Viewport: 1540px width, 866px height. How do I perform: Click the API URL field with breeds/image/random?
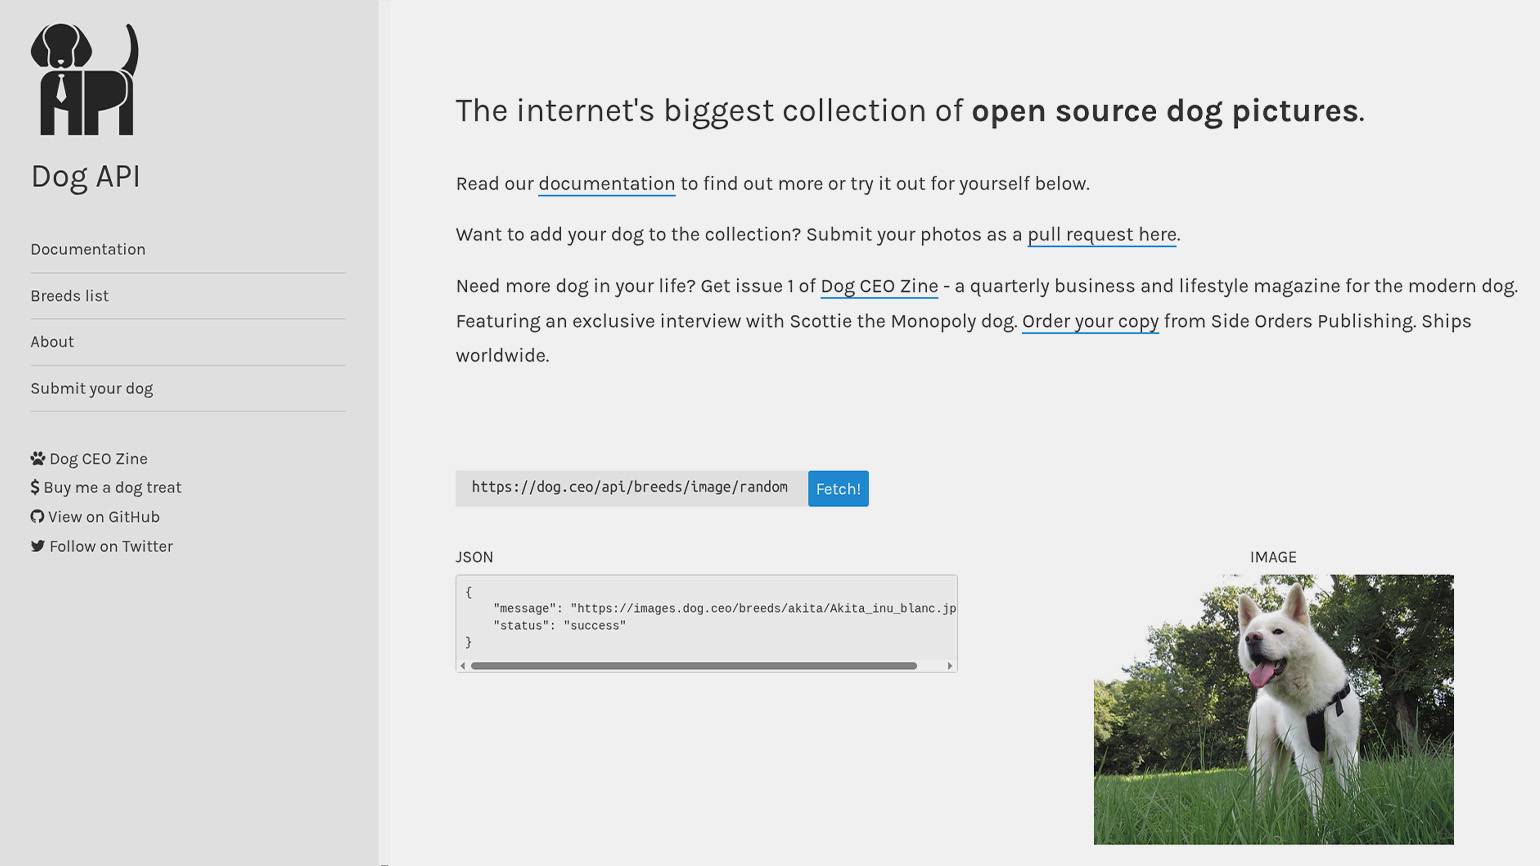630,488
